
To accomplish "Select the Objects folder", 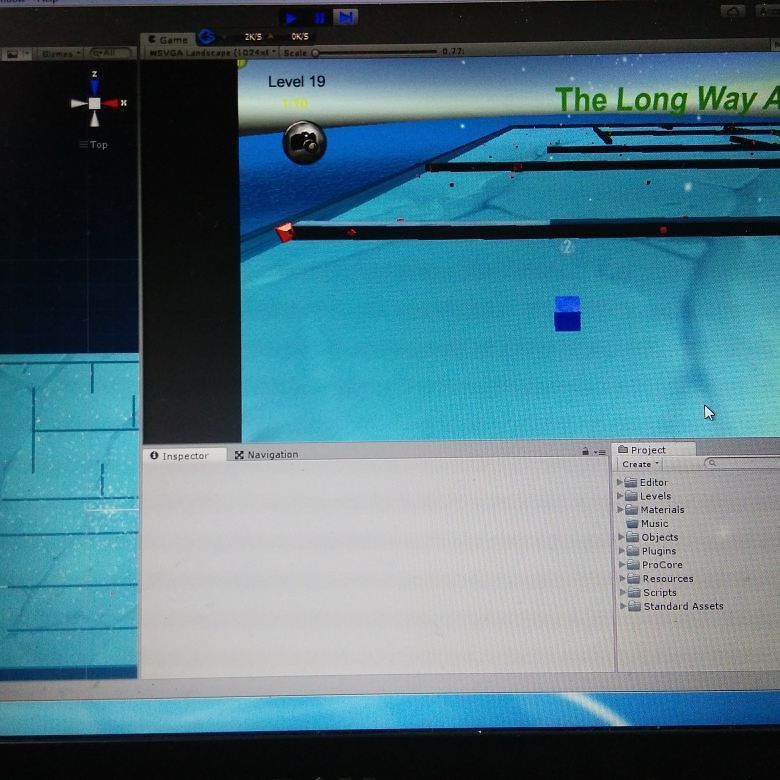I will tap(653, 537).
